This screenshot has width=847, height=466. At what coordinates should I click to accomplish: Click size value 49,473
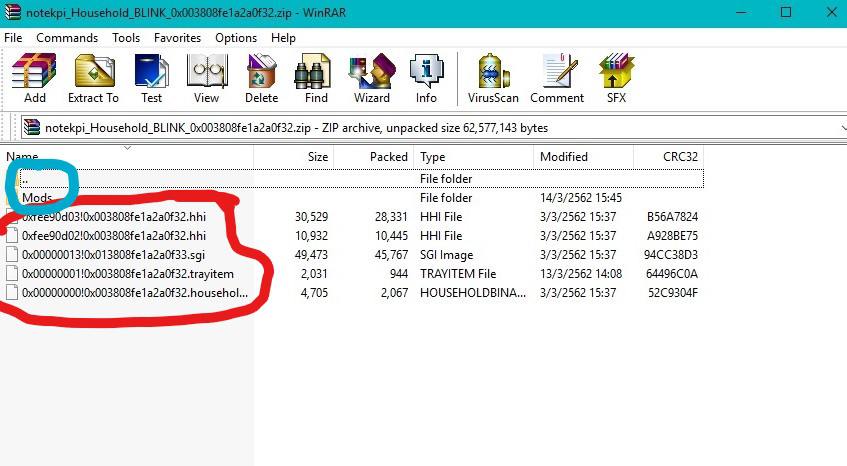(x=311, y=254)
